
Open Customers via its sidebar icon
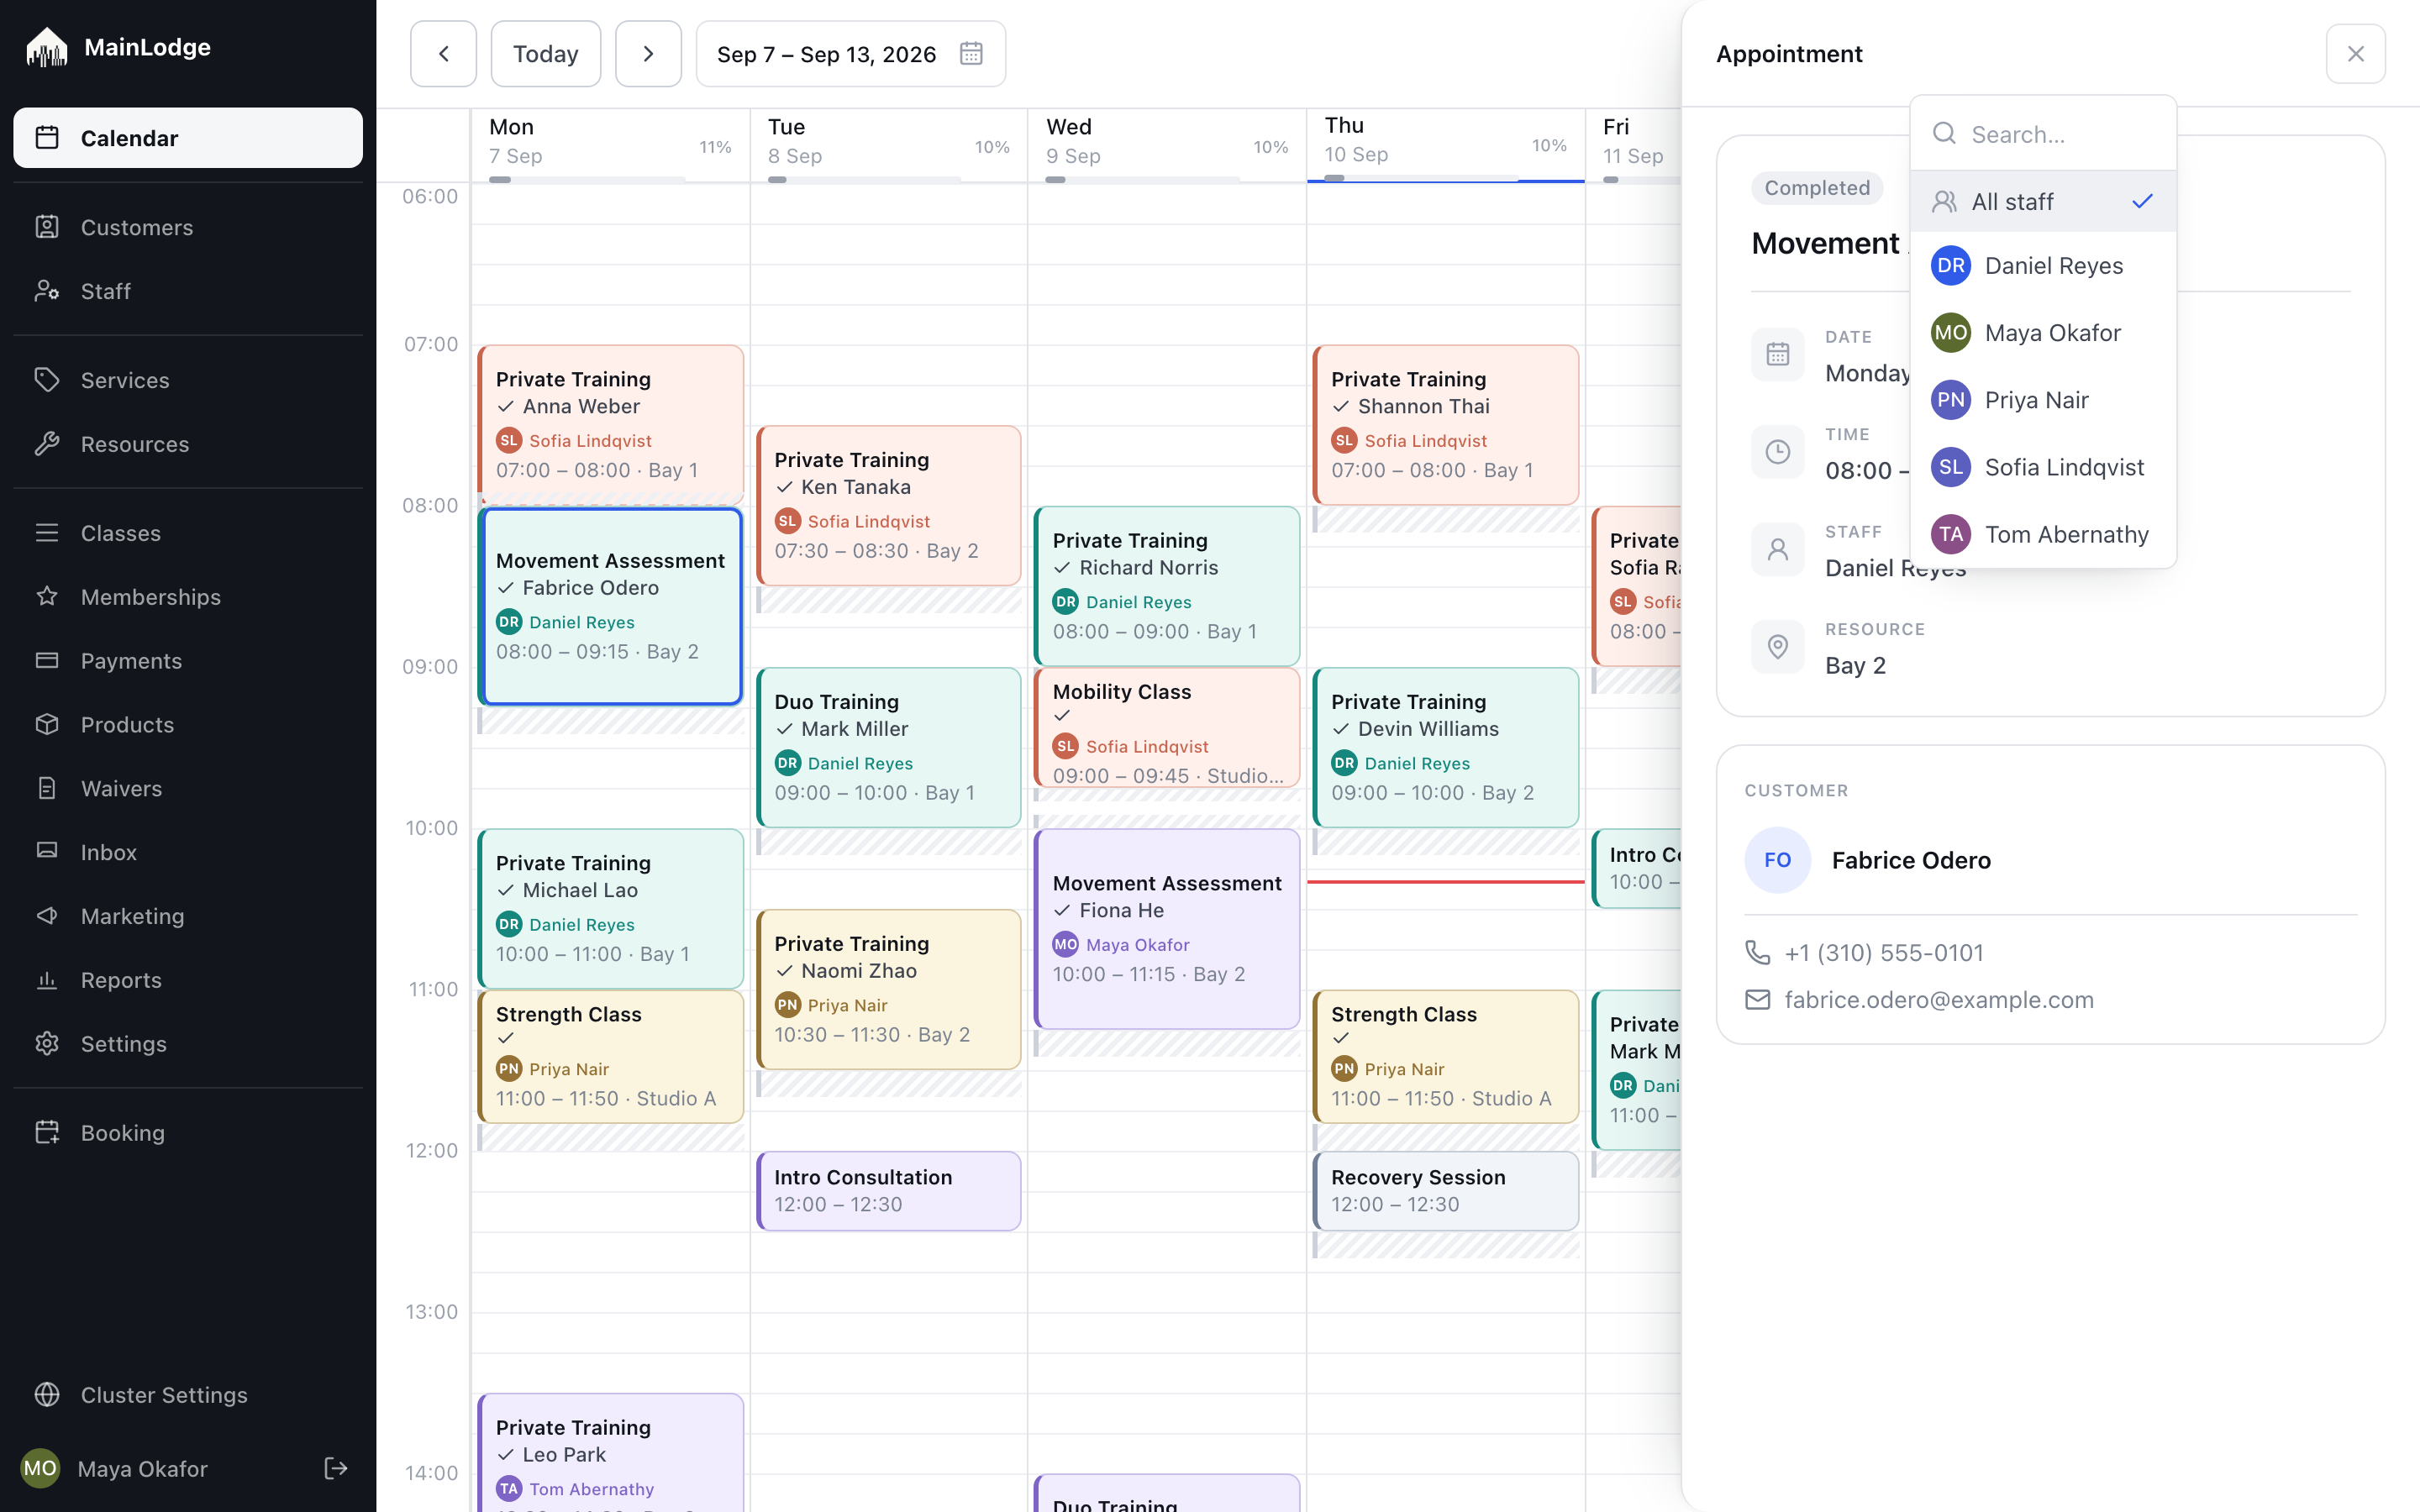pyautogui.click(x=47, y=227)
